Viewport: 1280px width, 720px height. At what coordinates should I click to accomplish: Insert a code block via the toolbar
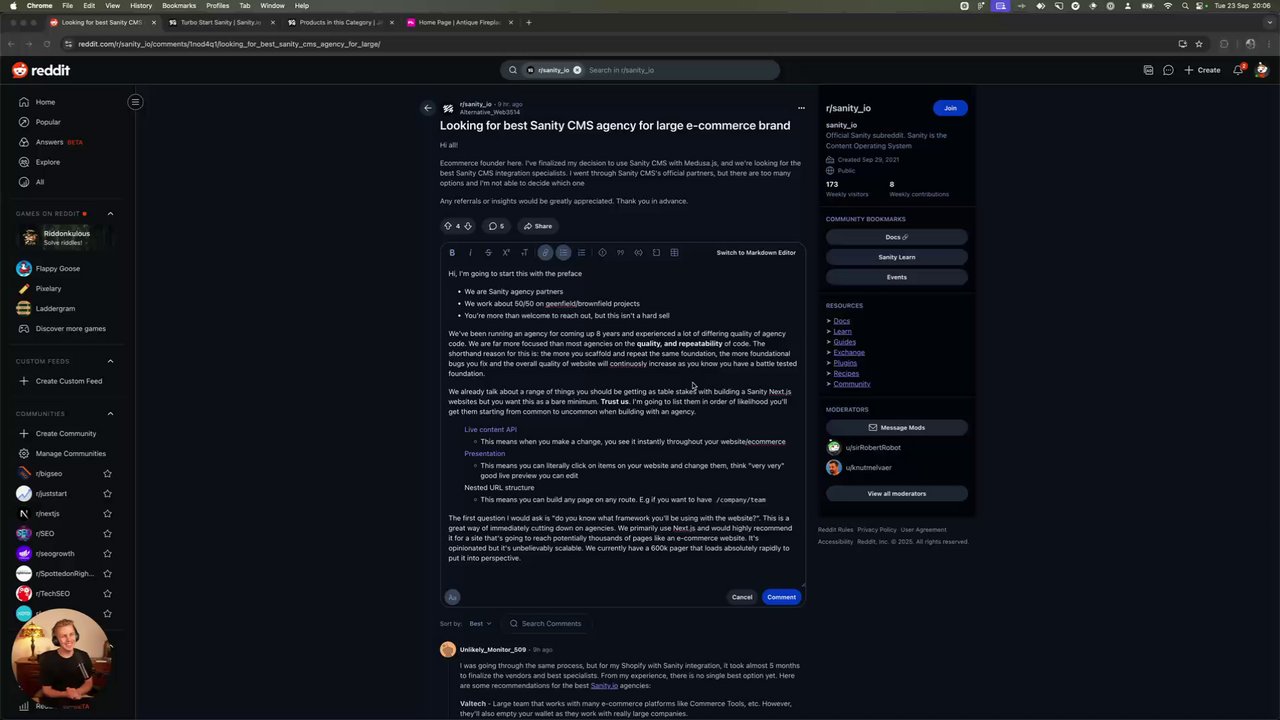(x=656, y=253)
